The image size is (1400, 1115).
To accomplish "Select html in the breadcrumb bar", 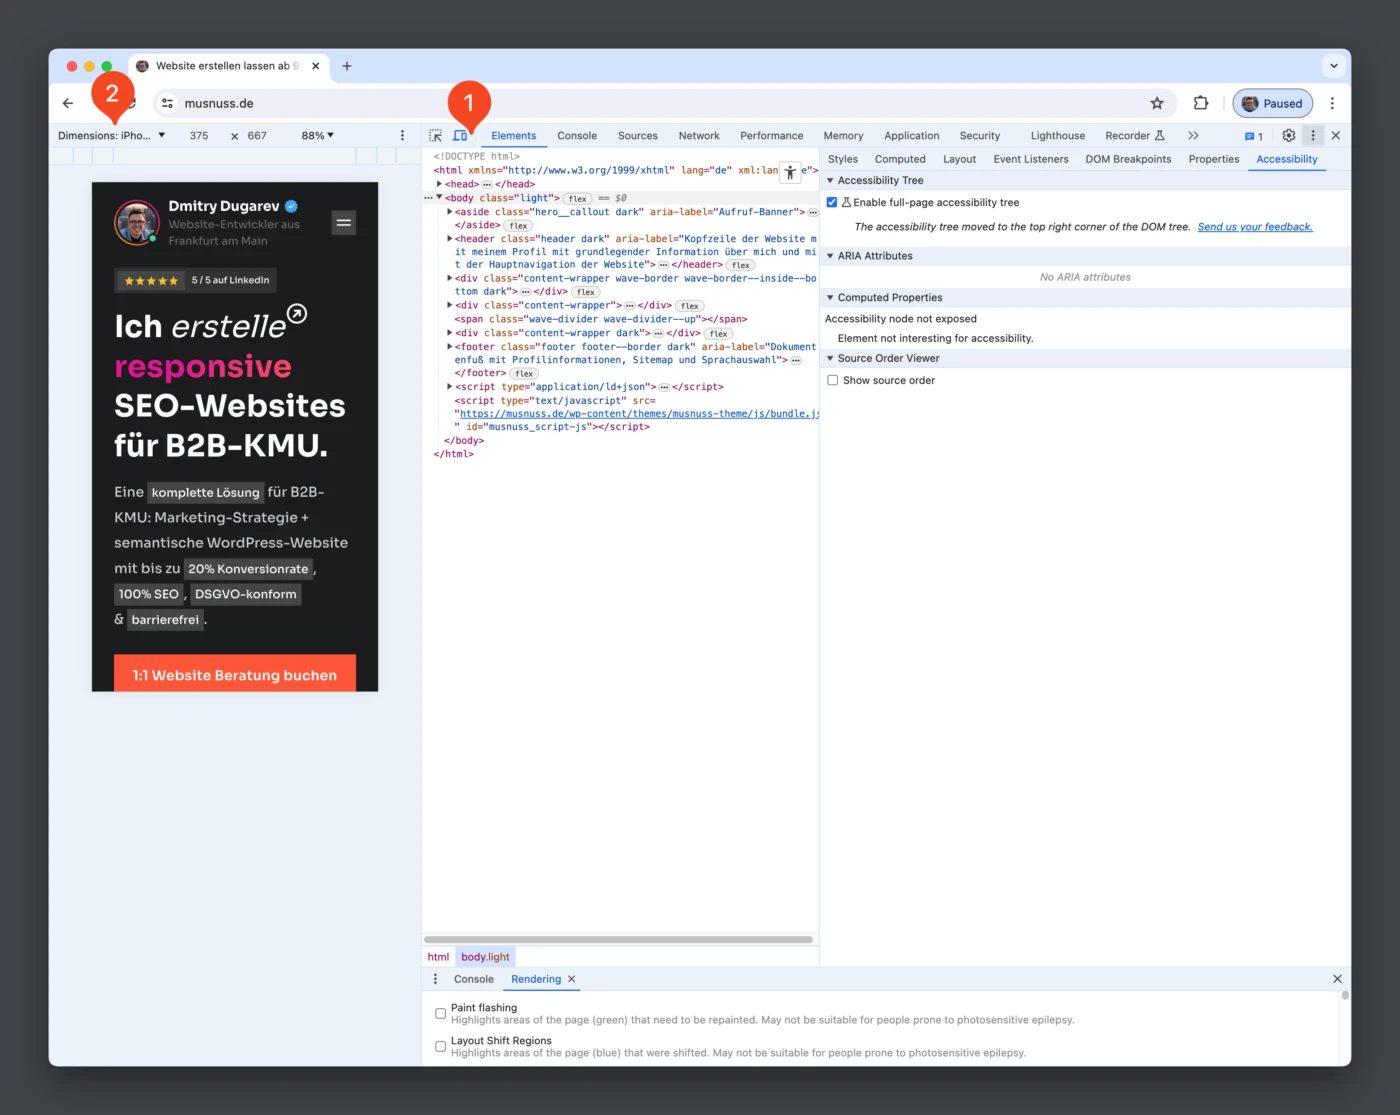I will point(438,957).
